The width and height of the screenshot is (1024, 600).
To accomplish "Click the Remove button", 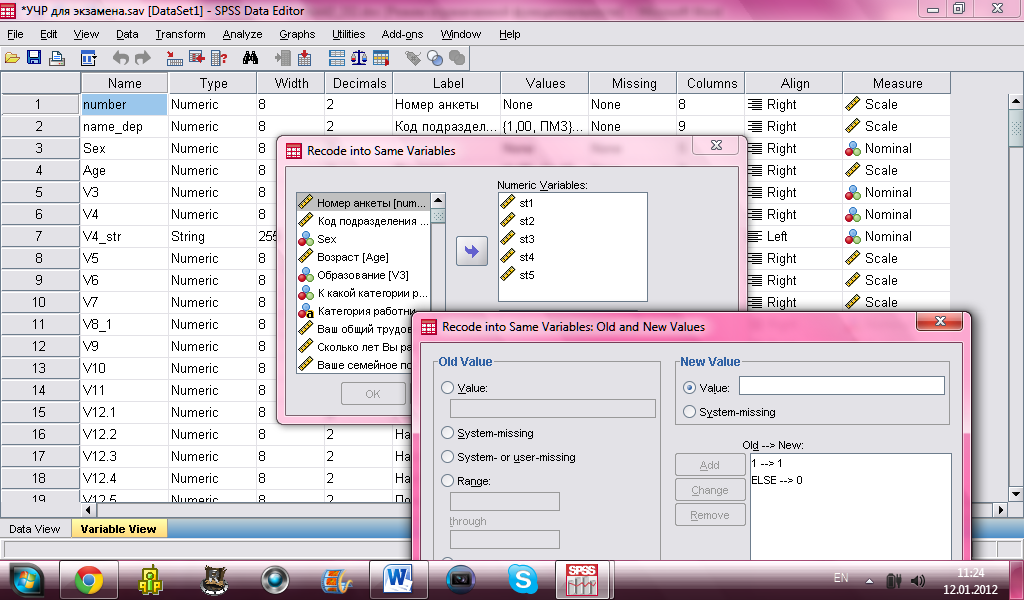I will coord(710,514).
